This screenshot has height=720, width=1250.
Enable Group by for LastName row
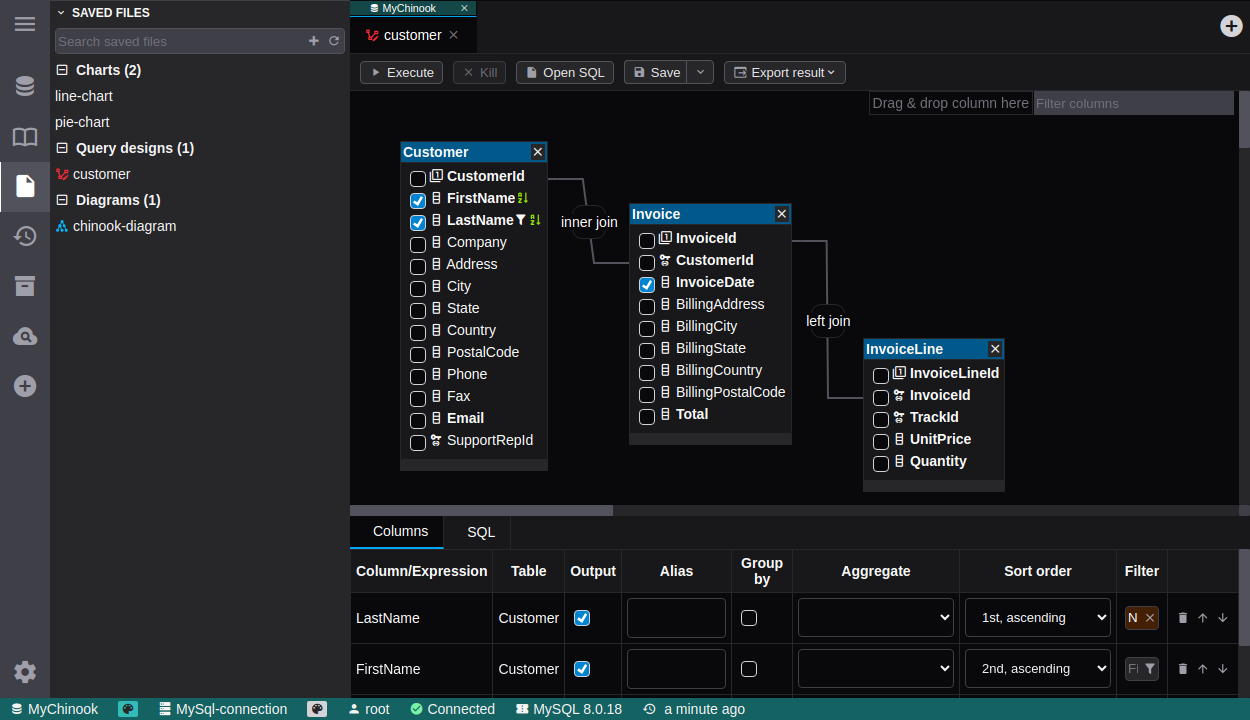pos(749,618)
